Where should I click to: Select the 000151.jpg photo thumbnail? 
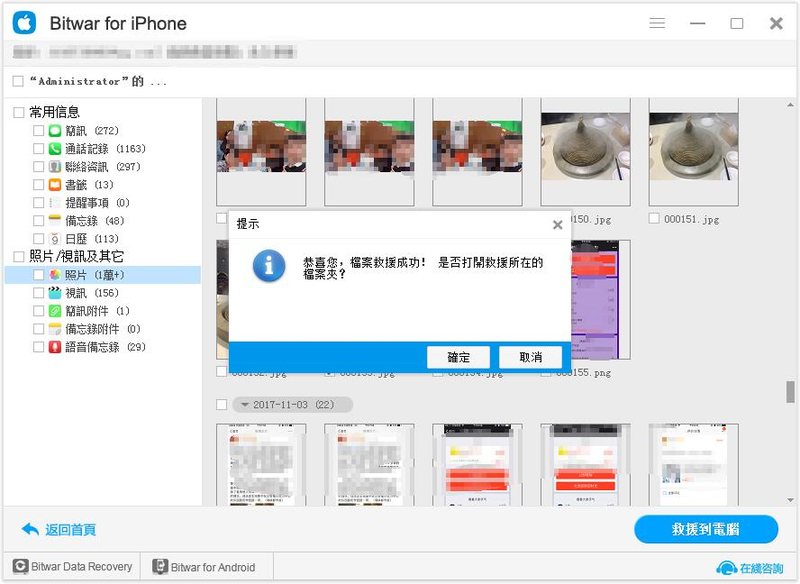click(693, 152)
